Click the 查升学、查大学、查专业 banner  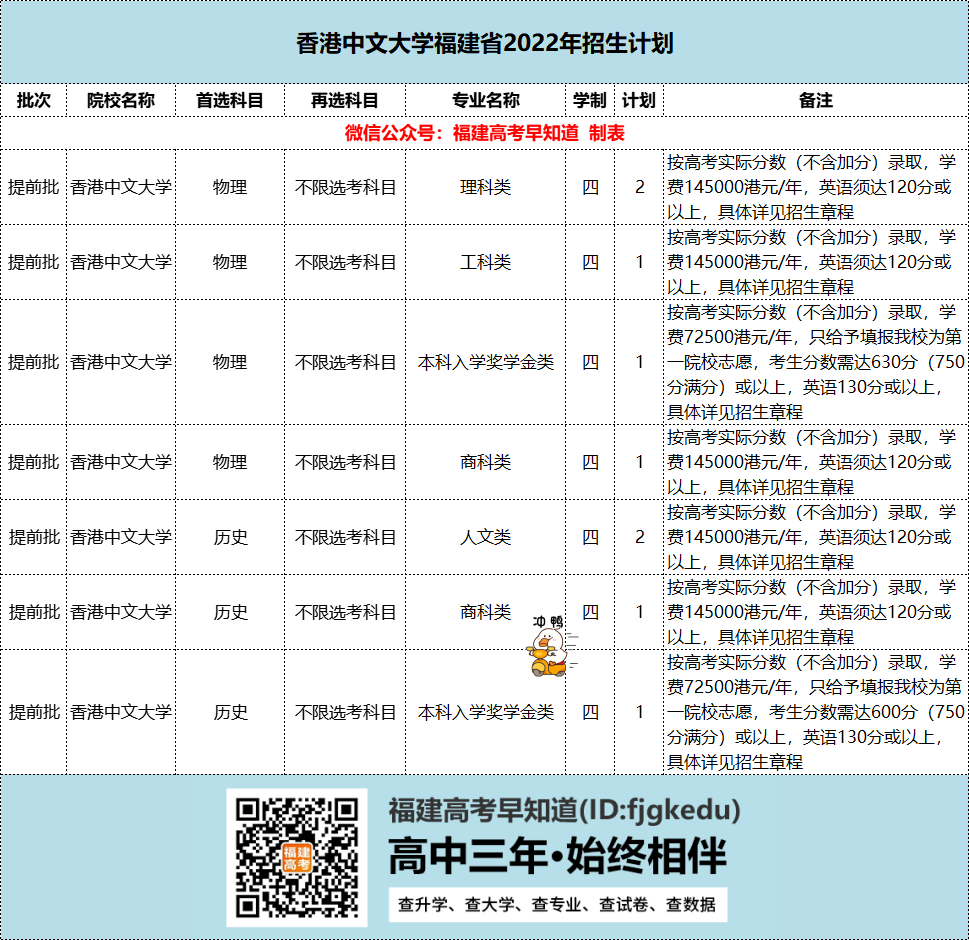point(557,905)
